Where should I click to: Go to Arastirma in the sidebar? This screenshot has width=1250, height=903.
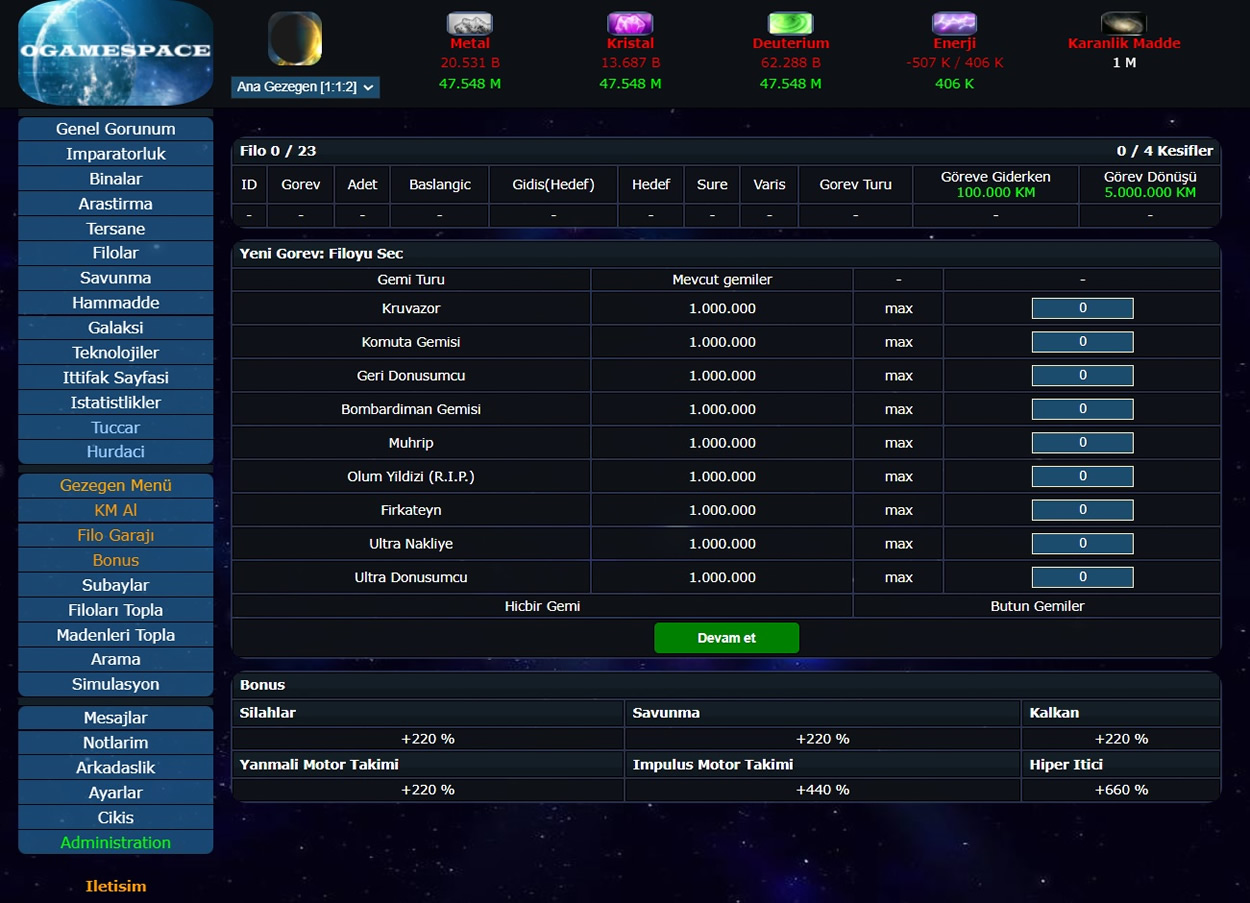(116, 204)
